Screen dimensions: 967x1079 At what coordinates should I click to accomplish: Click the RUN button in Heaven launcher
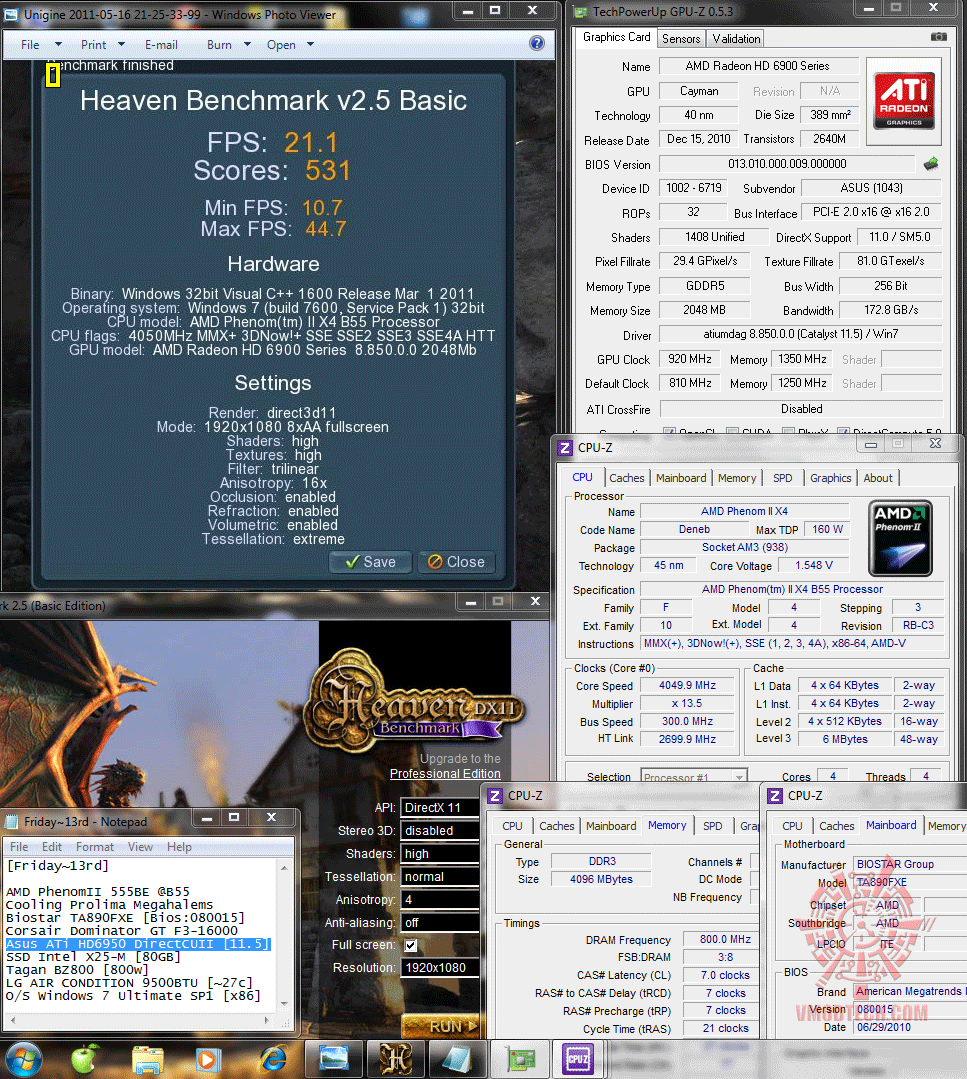coord(439,1025)
